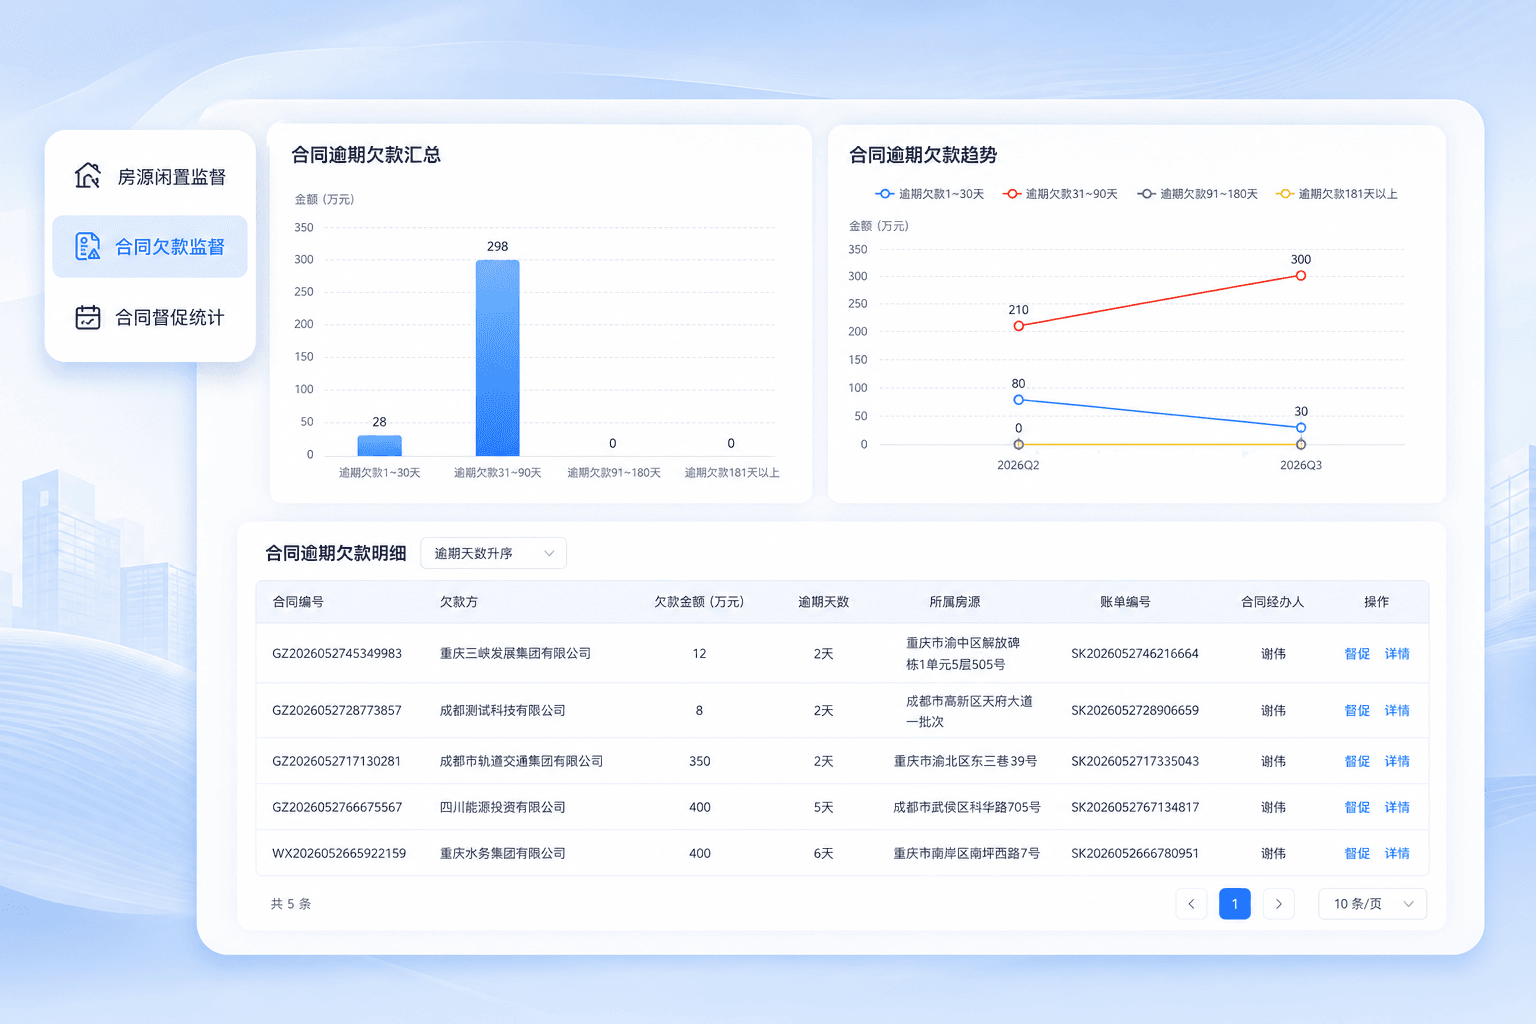Click the house icon beside 房源闲置监督

click(88, 176)
